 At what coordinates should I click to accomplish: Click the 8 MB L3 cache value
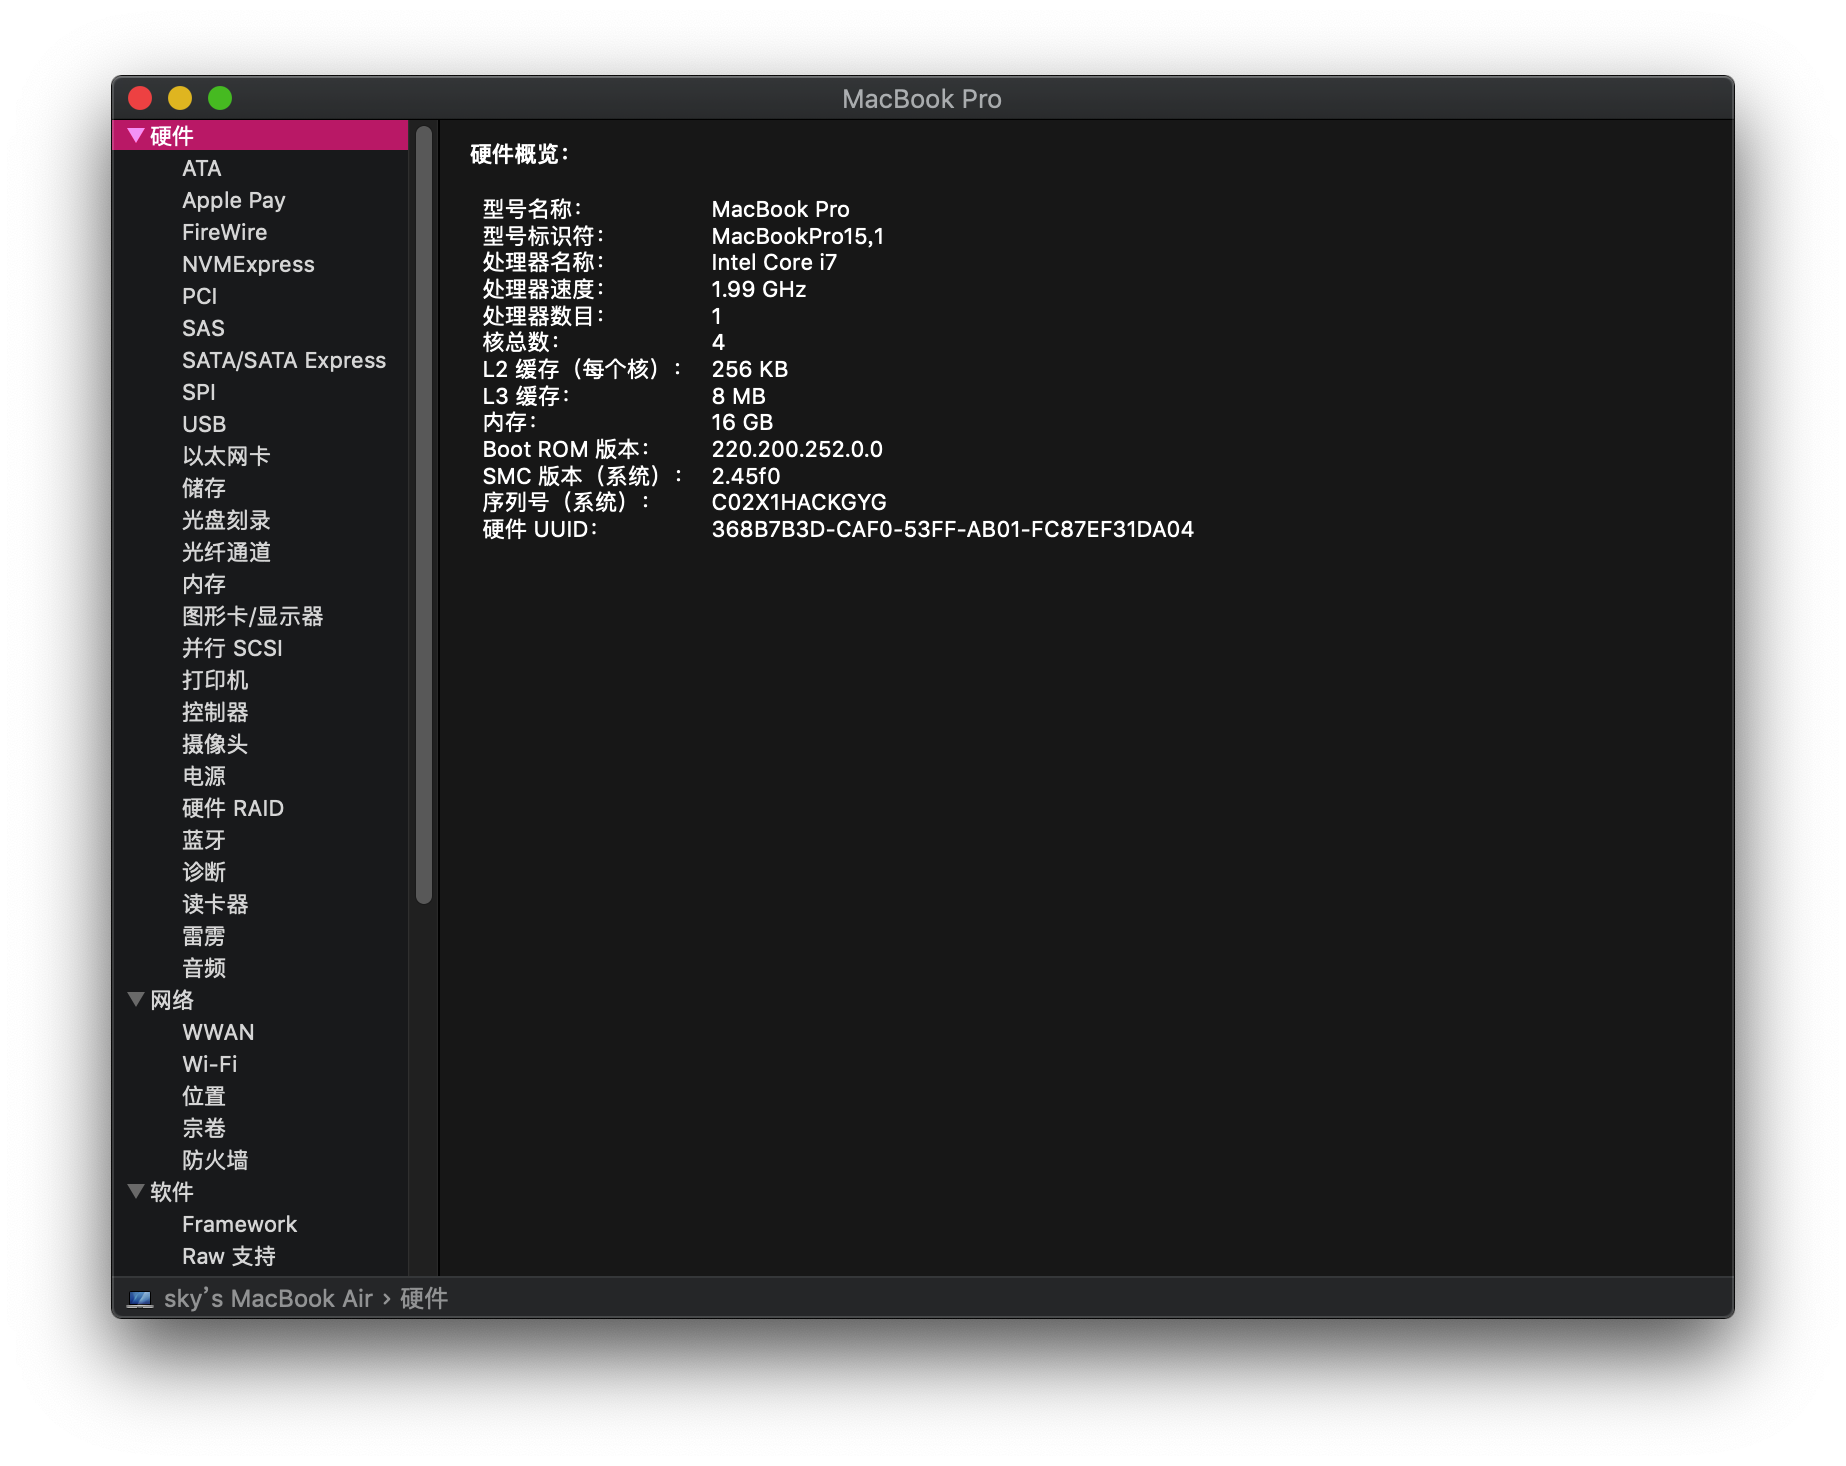(738, 396)
